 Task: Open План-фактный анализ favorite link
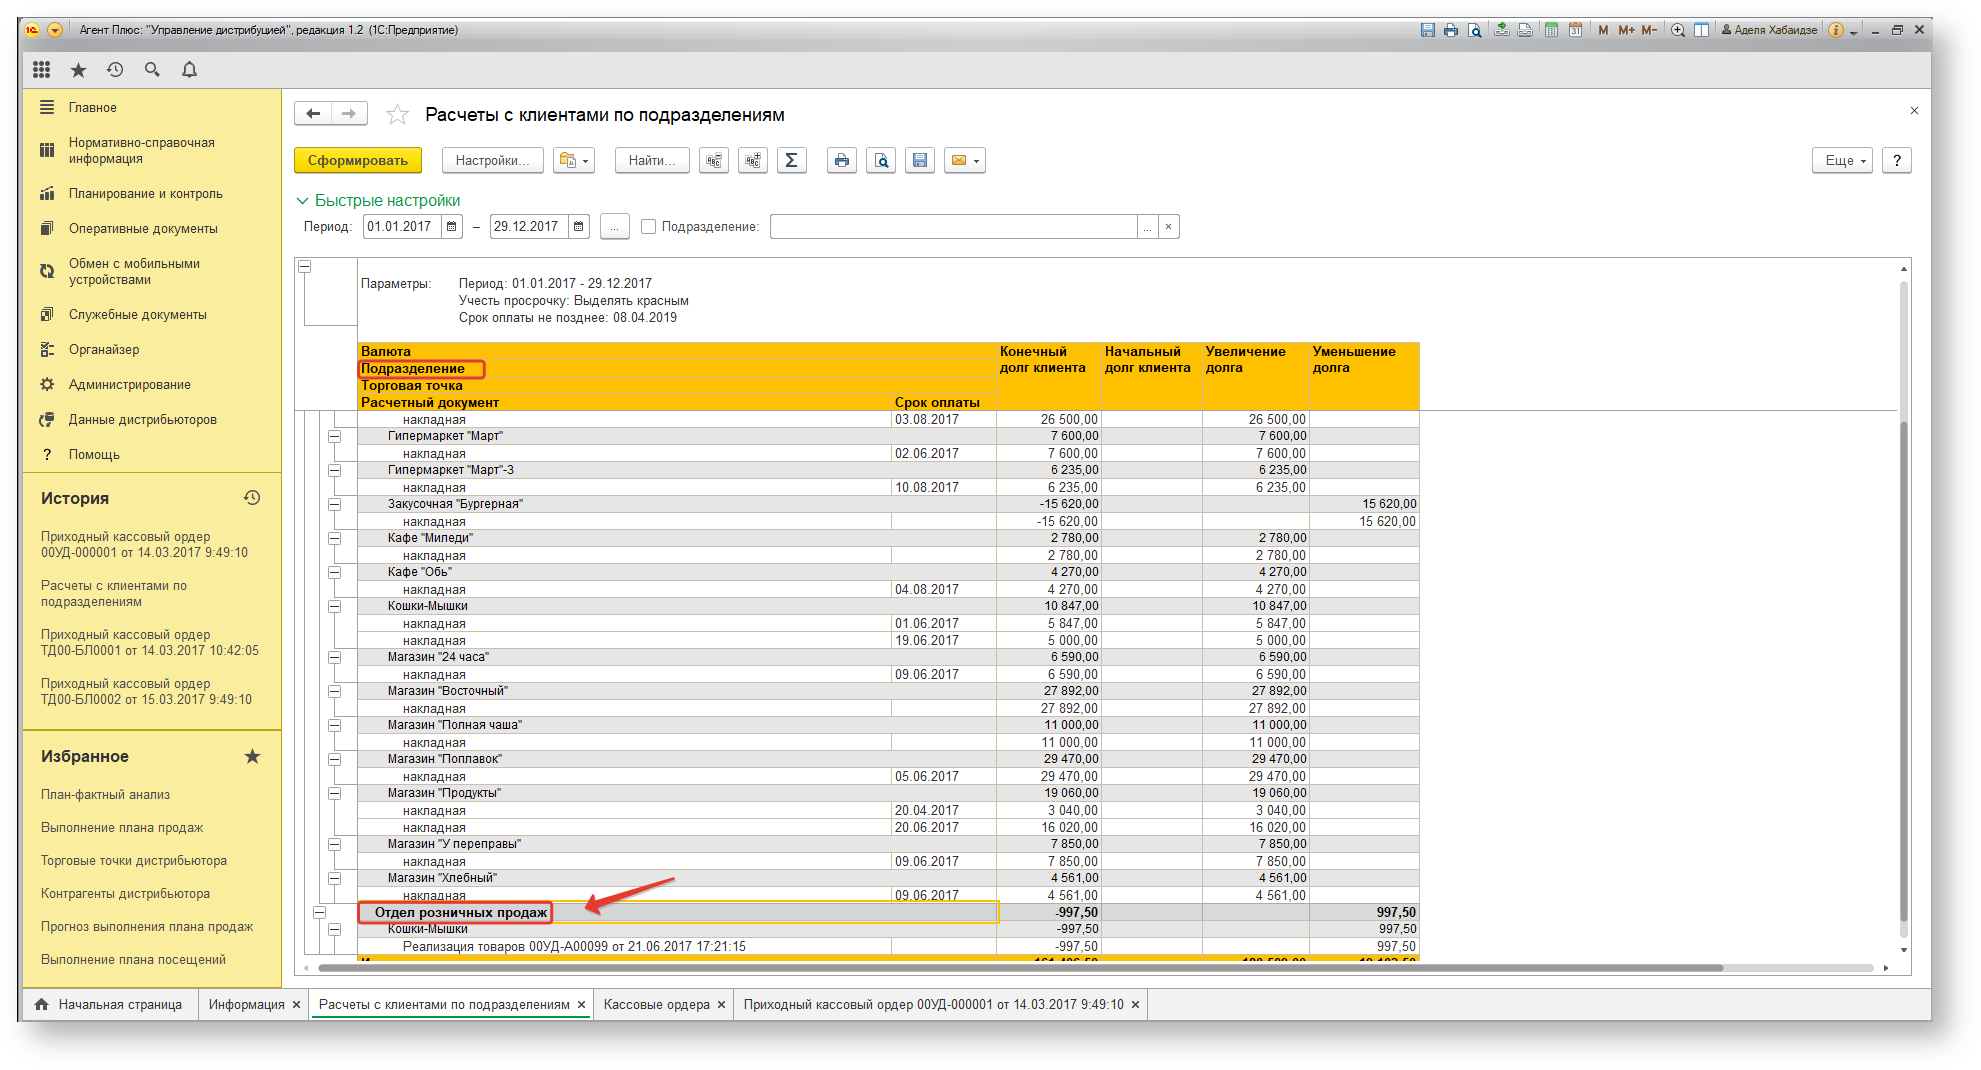tap(106, 794)
